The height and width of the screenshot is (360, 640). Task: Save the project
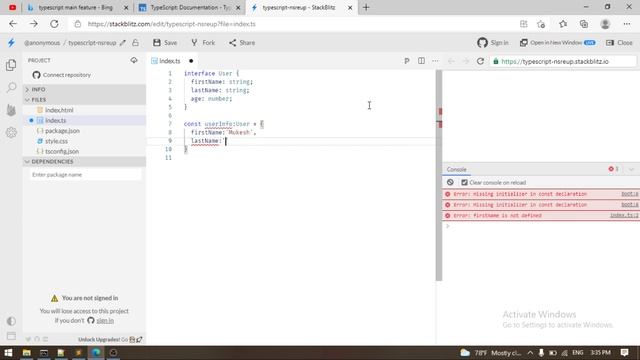click(x=165, y=42)
